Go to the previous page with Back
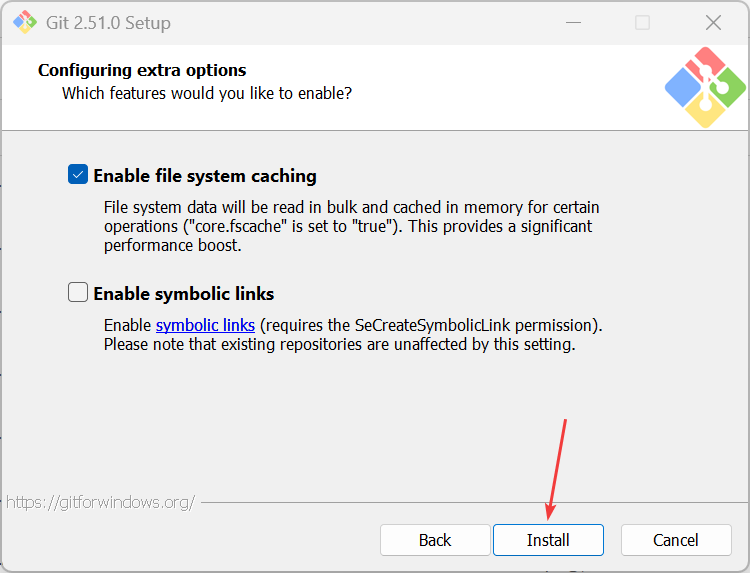The height and width of the screenshot is (573, 750). [435, 540]
